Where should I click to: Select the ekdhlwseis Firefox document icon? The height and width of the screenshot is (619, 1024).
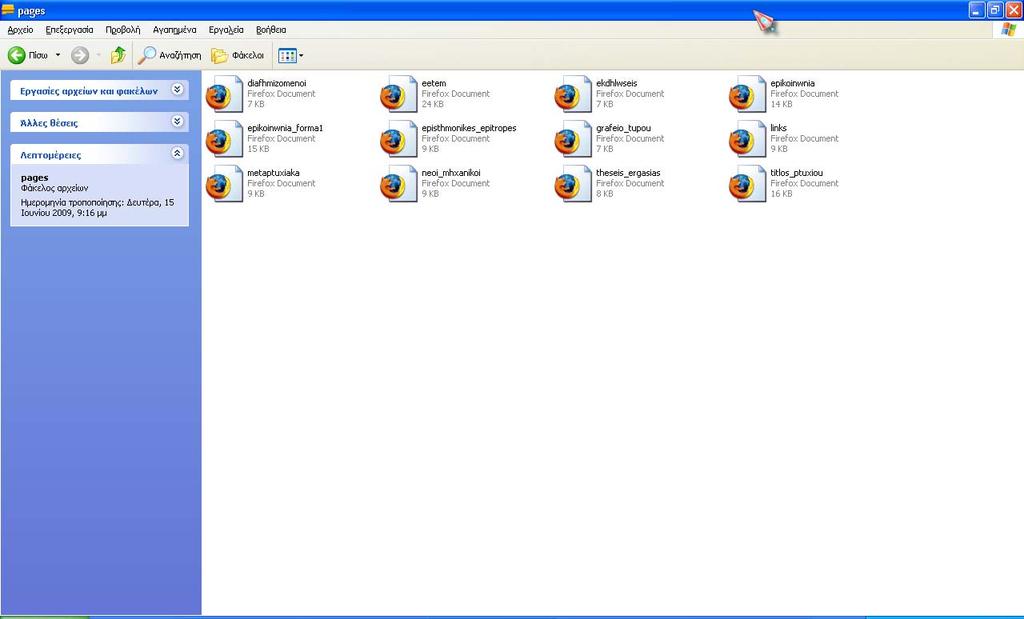[x=573, y=94]
